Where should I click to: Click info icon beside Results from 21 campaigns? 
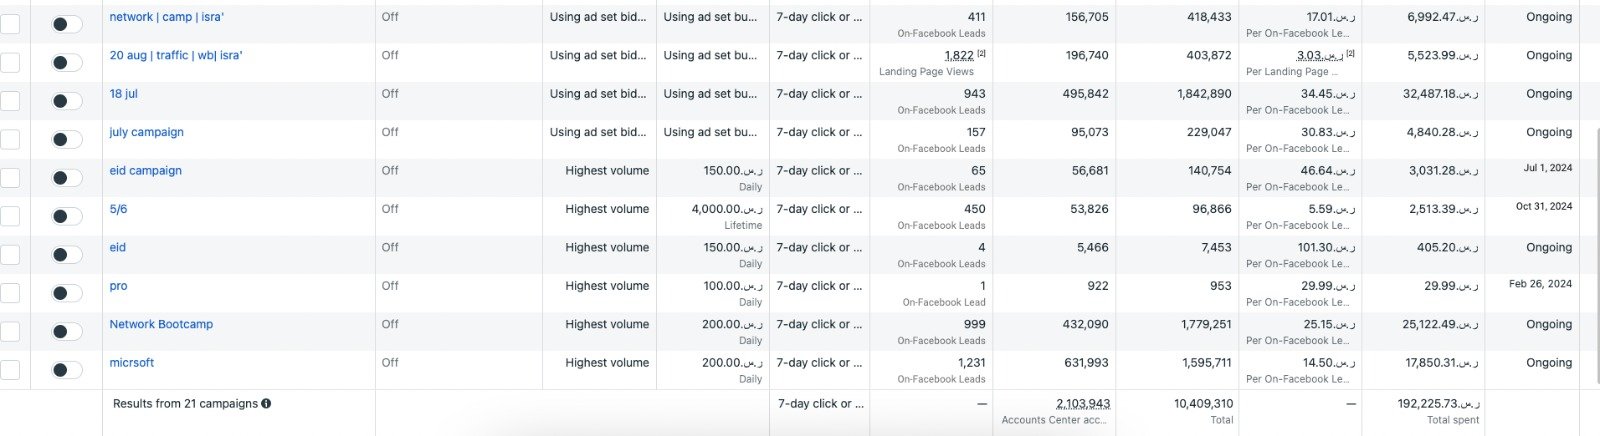[x=266, y=404]
